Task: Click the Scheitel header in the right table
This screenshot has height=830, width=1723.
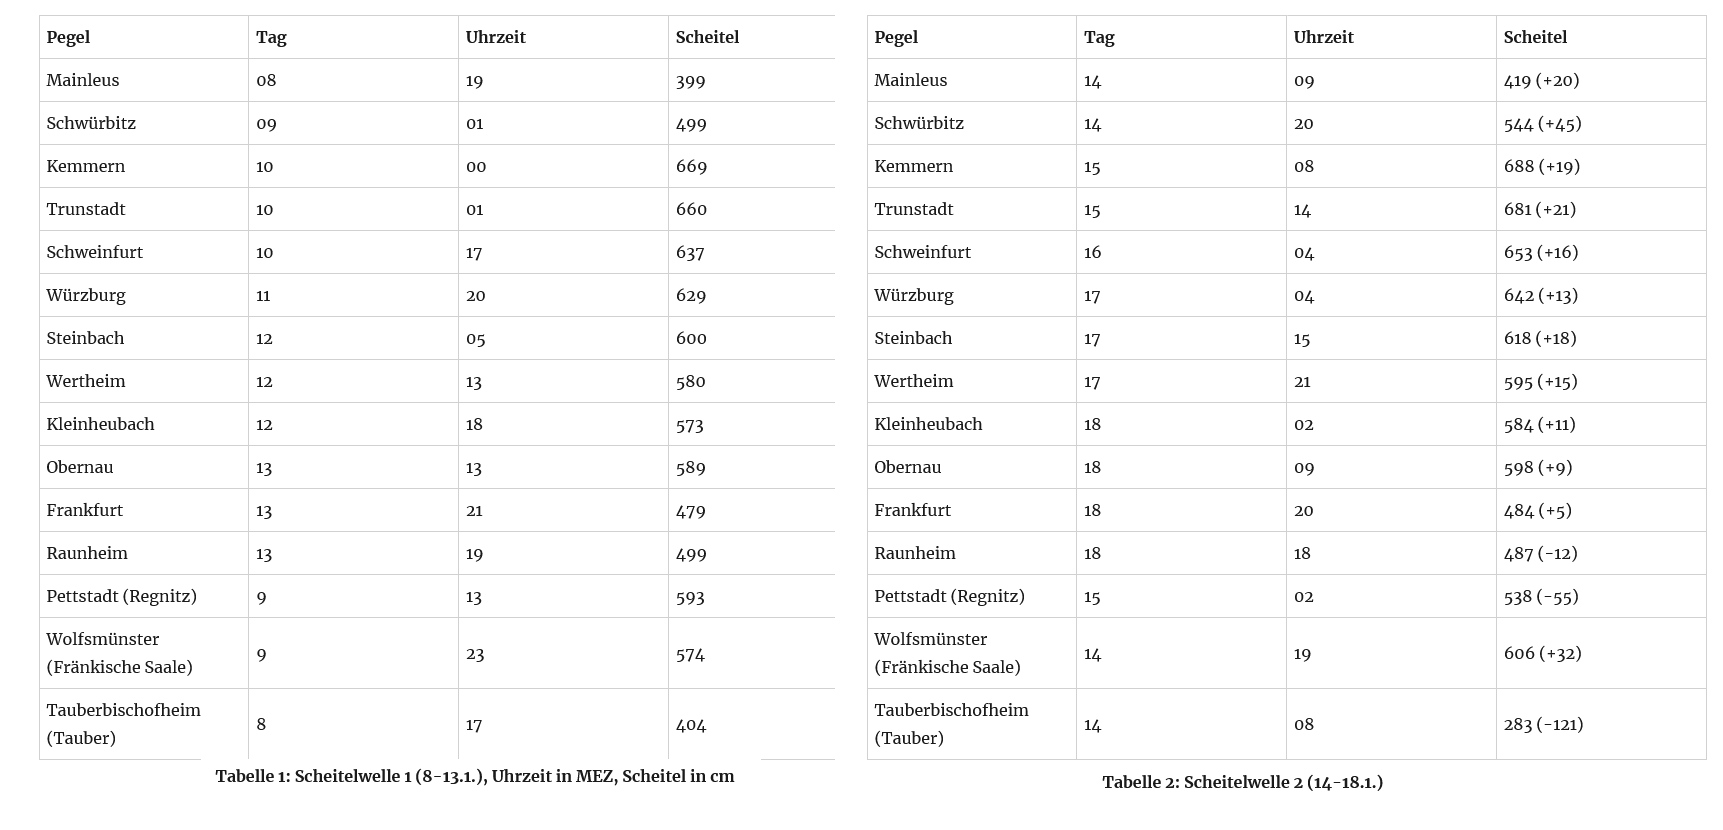Action: [1535, 37]
